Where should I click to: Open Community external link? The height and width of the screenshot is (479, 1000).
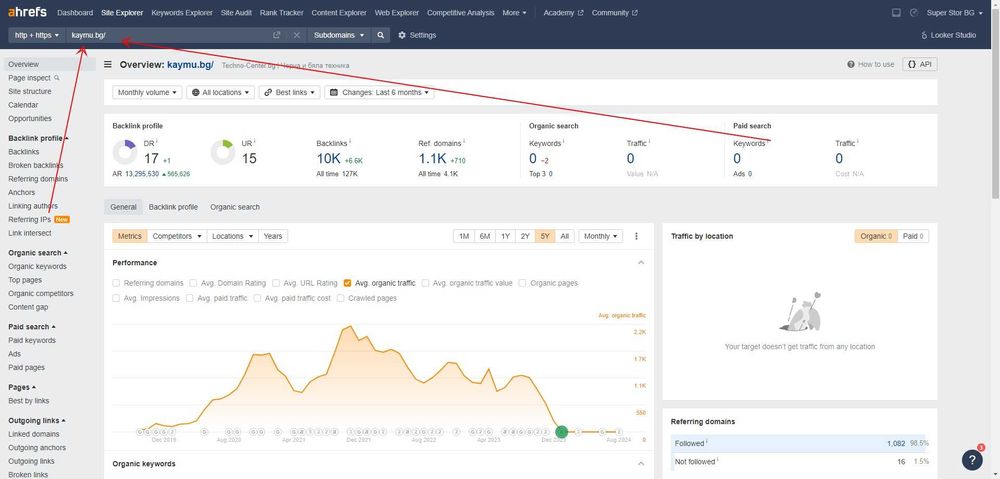coord(615,13)
